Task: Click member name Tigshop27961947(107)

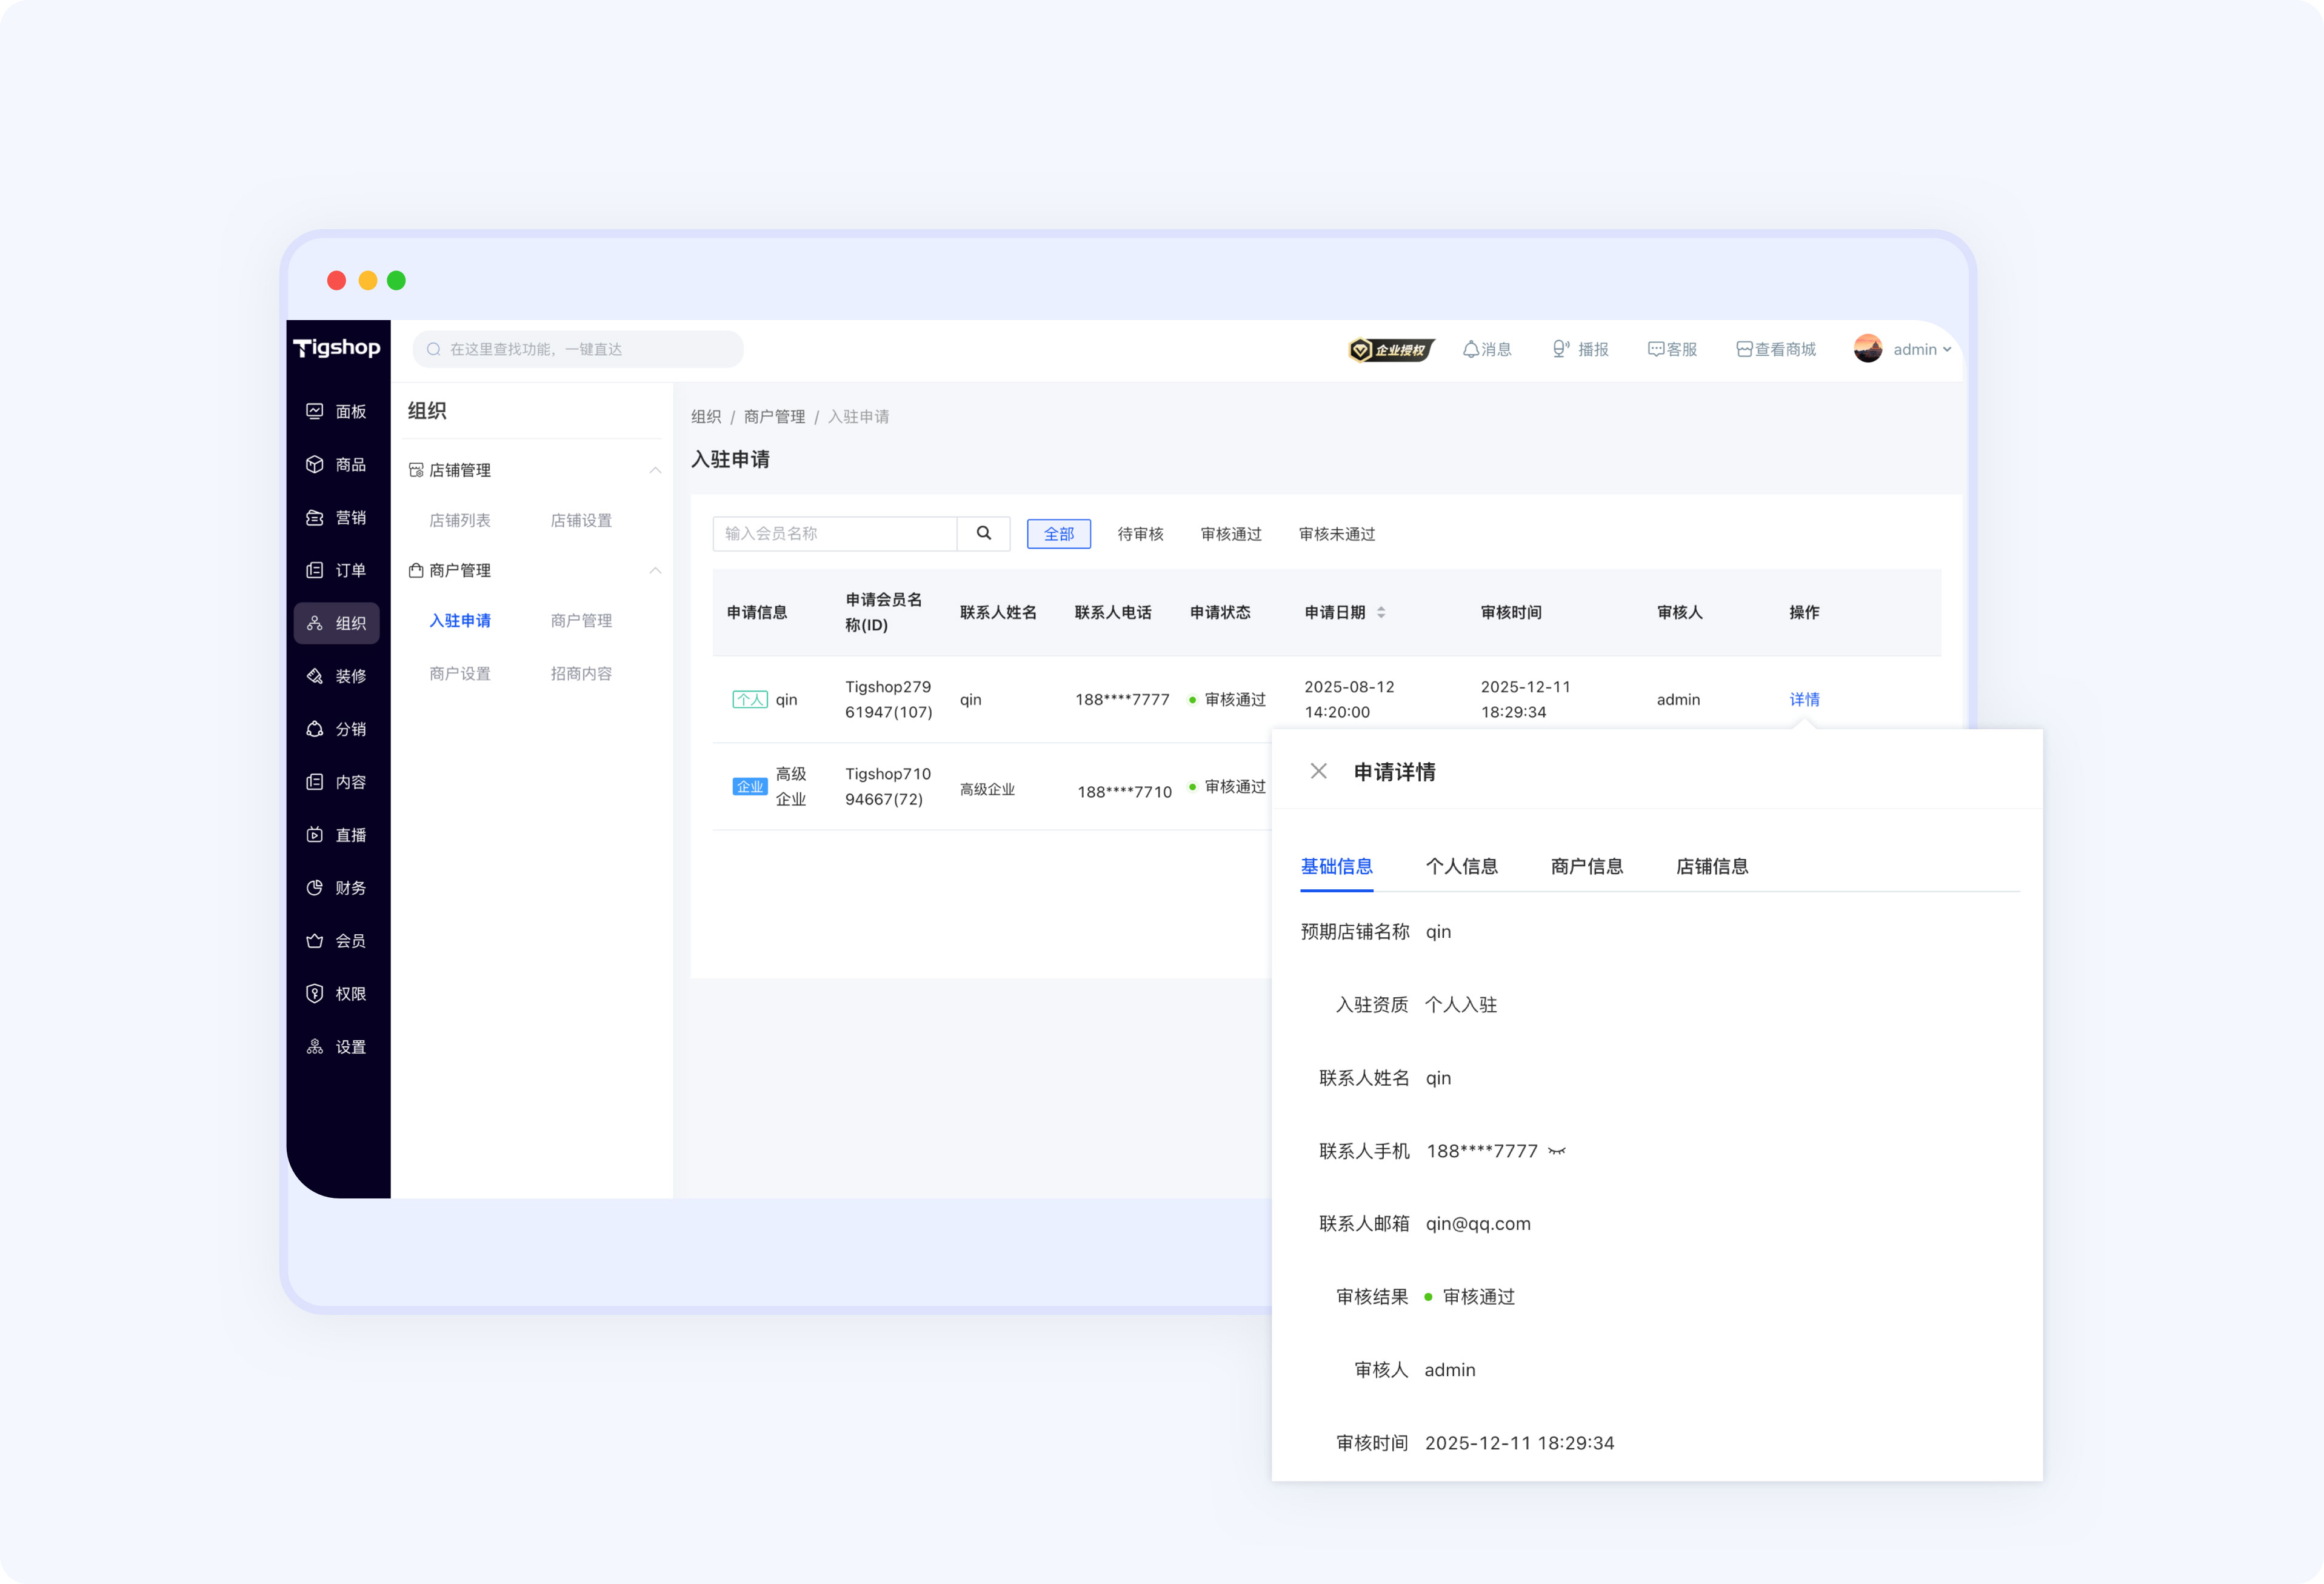Action: click(888, 699)
